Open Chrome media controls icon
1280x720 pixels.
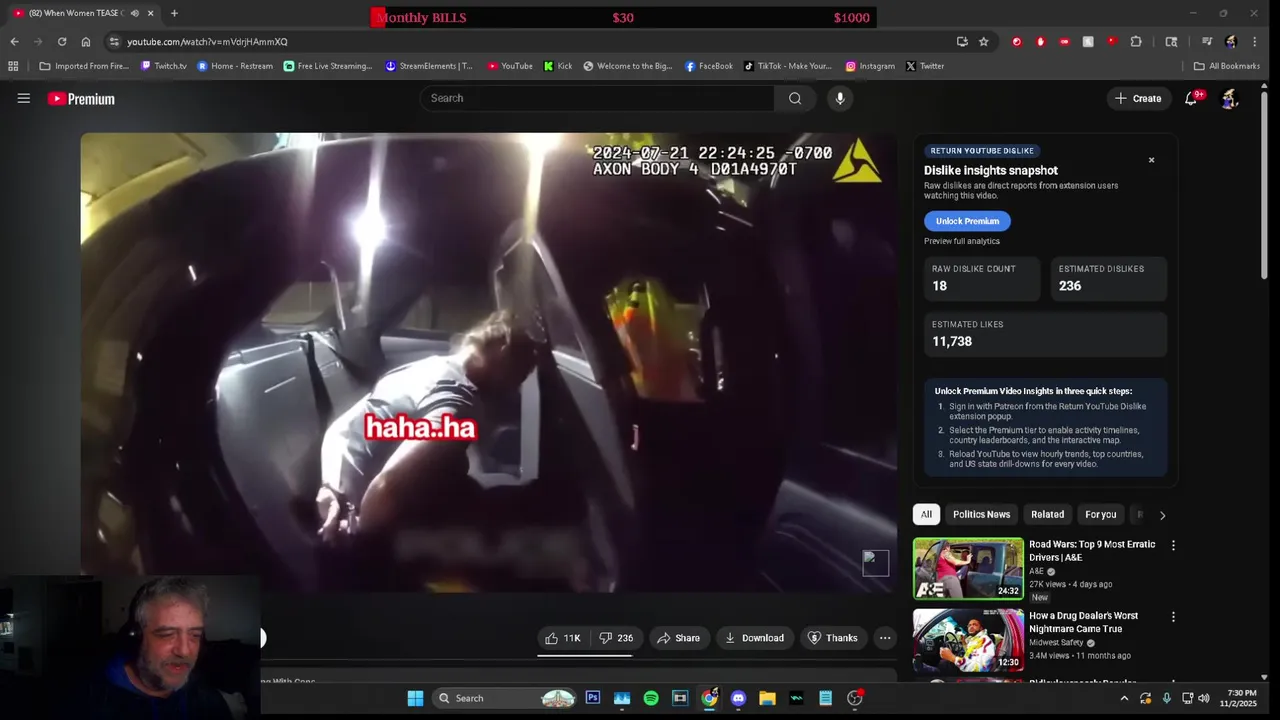[1207, 42]
